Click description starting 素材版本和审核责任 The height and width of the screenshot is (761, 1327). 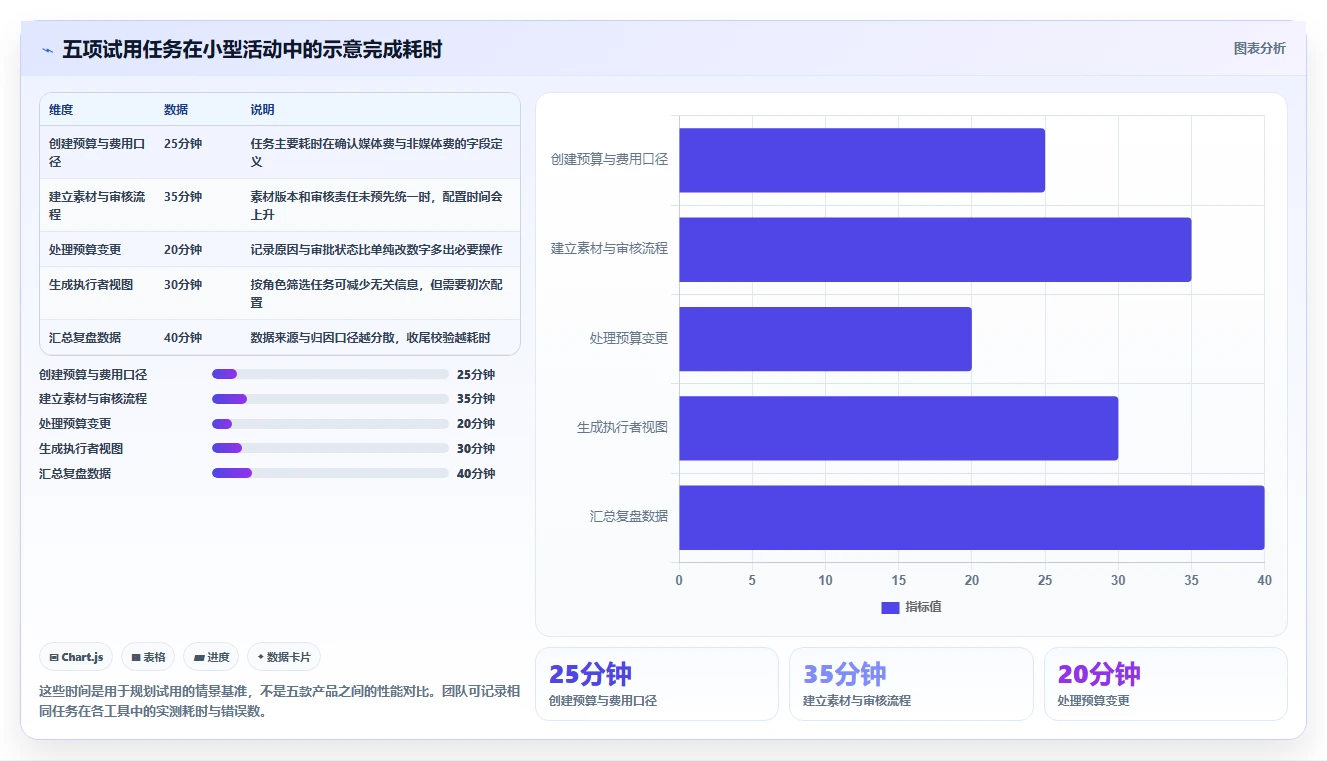click(377, 206)
